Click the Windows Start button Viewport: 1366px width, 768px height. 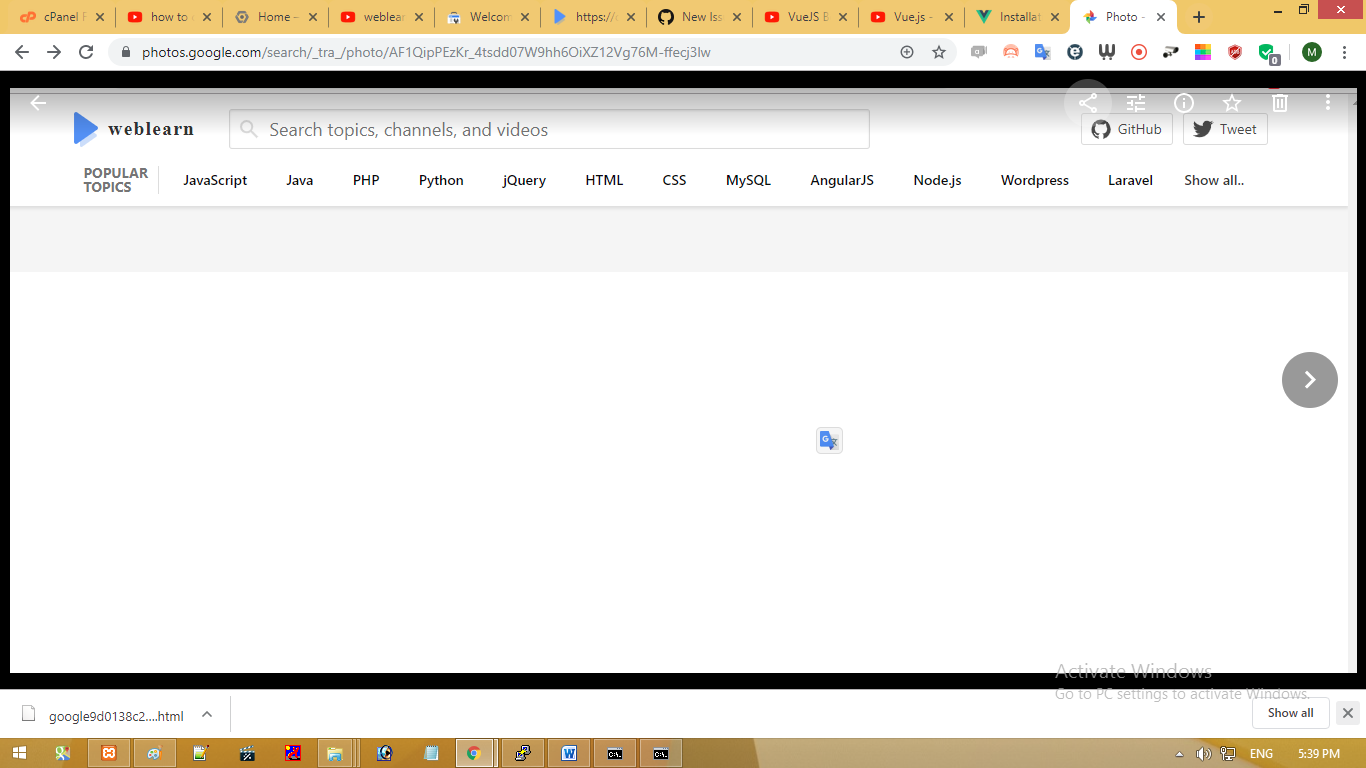20,753
